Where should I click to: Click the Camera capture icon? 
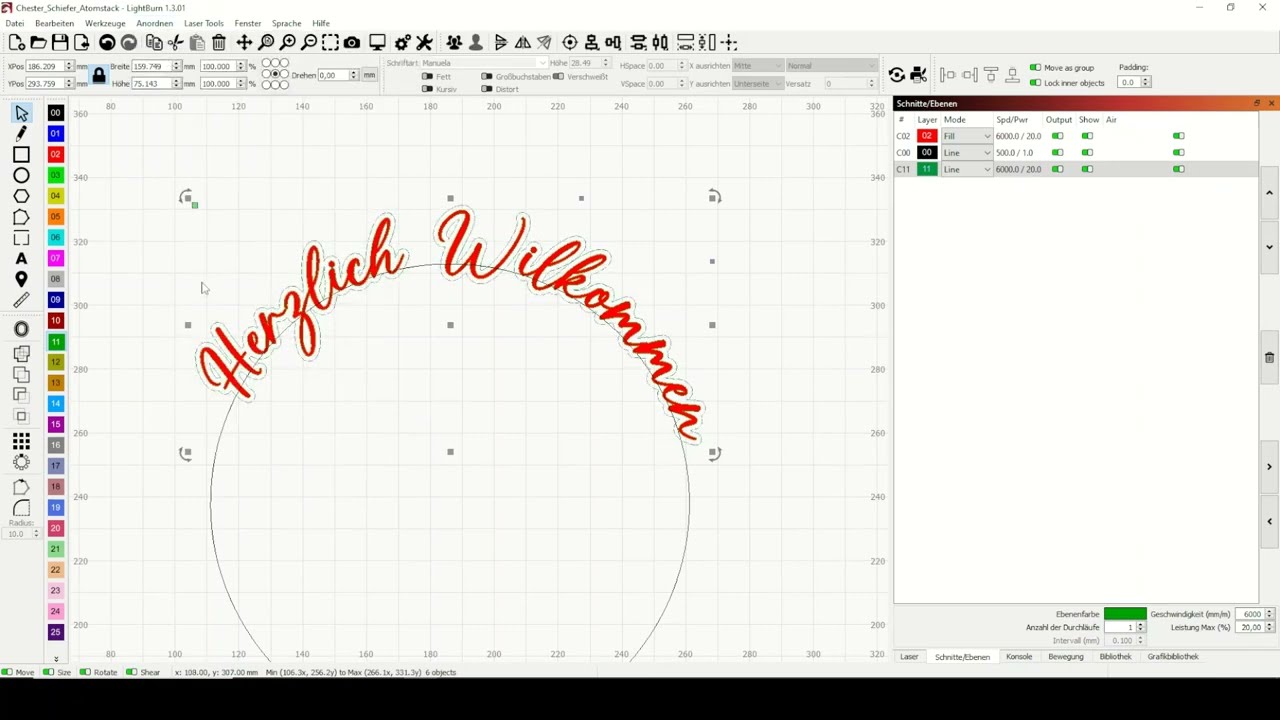click(352, 42)
